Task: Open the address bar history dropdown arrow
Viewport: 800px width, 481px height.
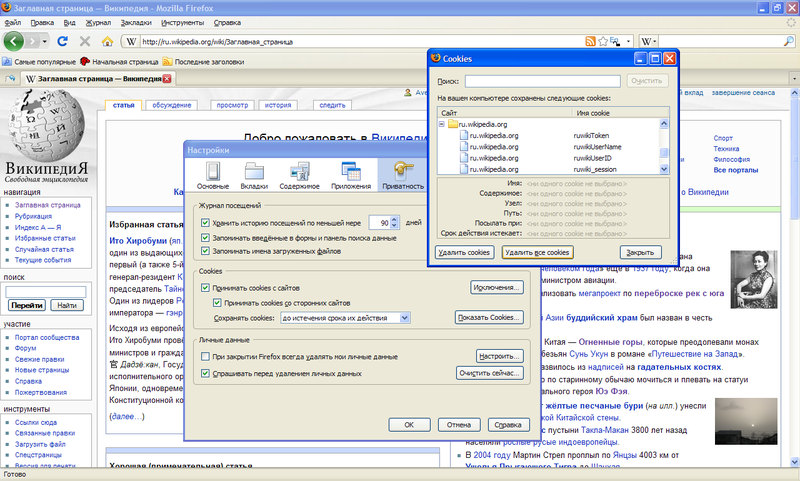Action: [x=628, y=41]
